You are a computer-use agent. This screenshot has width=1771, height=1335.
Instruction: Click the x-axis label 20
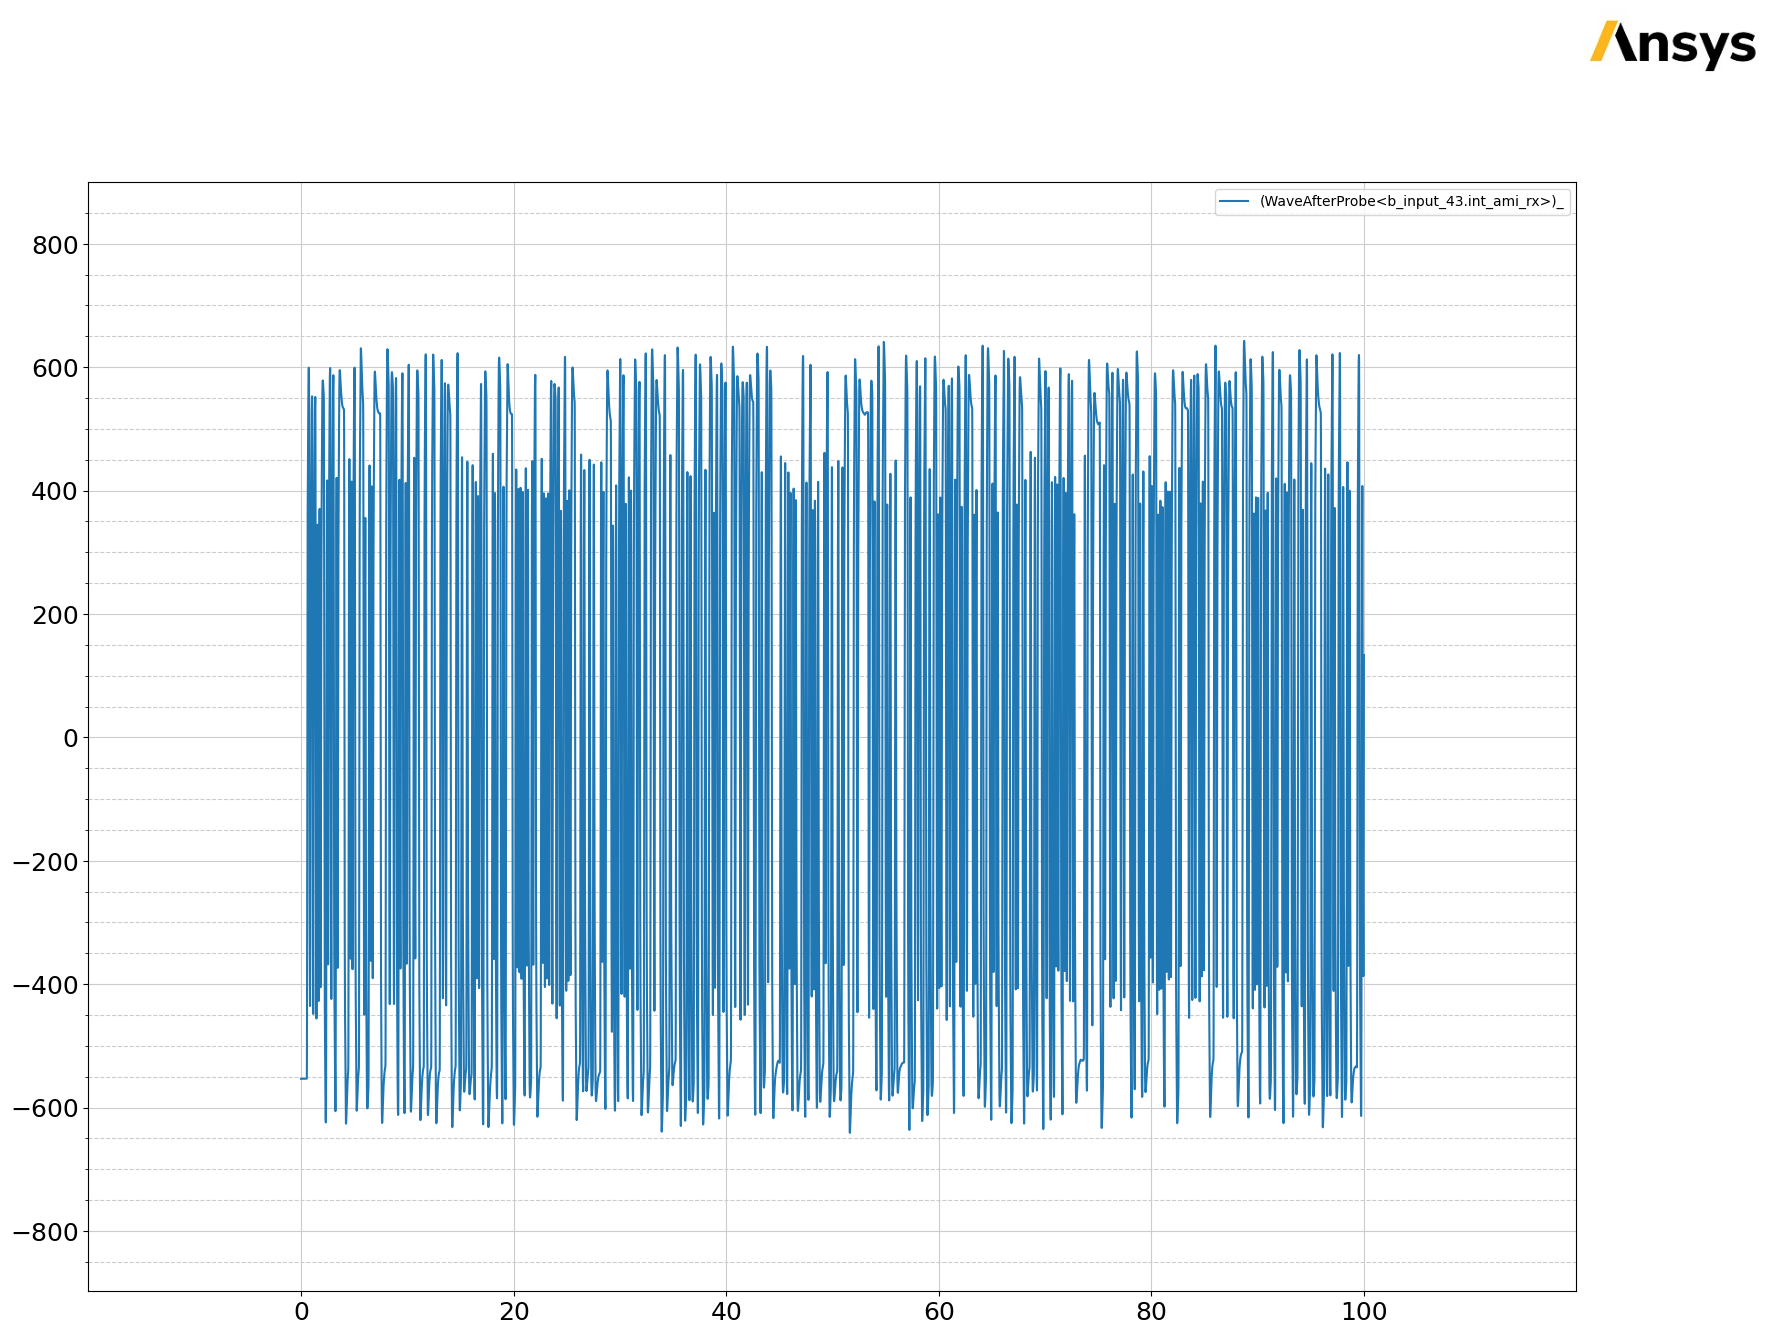coord(514,1312)
